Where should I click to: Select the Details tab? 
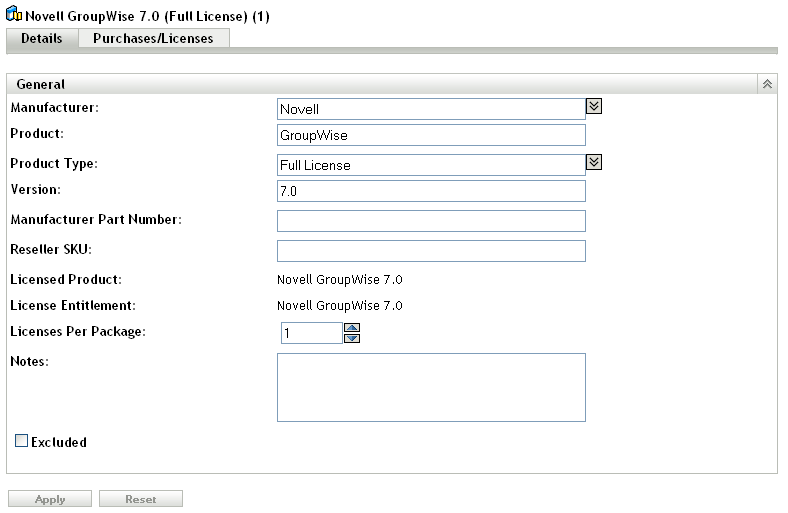coord(42,39)
